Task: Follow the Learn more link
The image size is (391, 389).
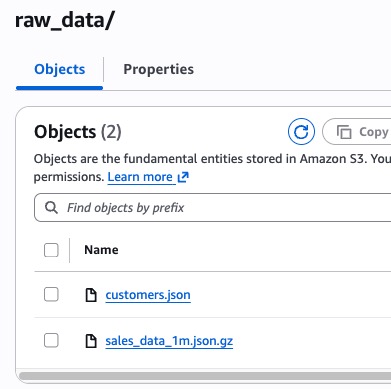Action: click(x=140, y=177)
